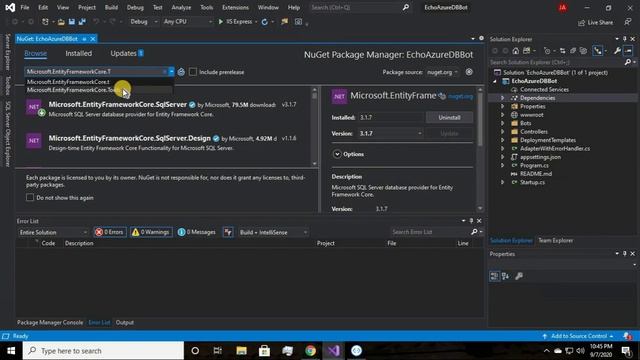This screenshot has height=360, width=640.
Task: Click Solution Explorer search magnifier icon
Action: [628, 62]
